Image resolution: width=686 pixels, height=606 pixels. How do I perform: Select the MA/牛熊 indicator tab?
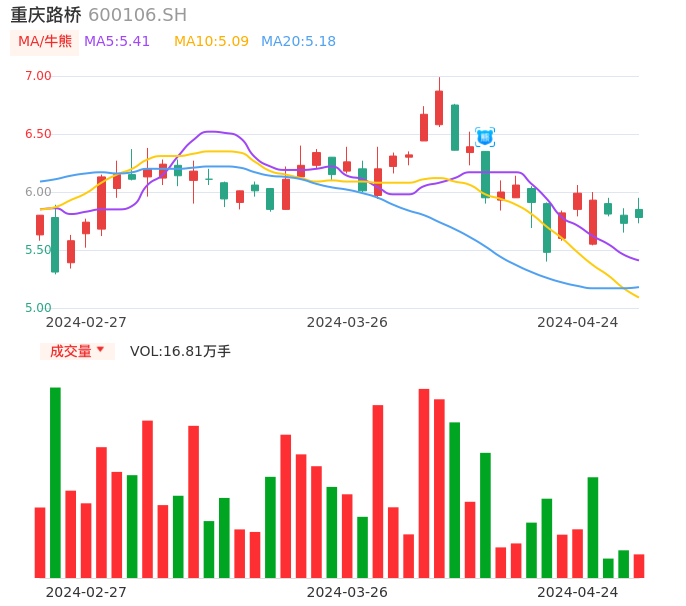(45, 42)
